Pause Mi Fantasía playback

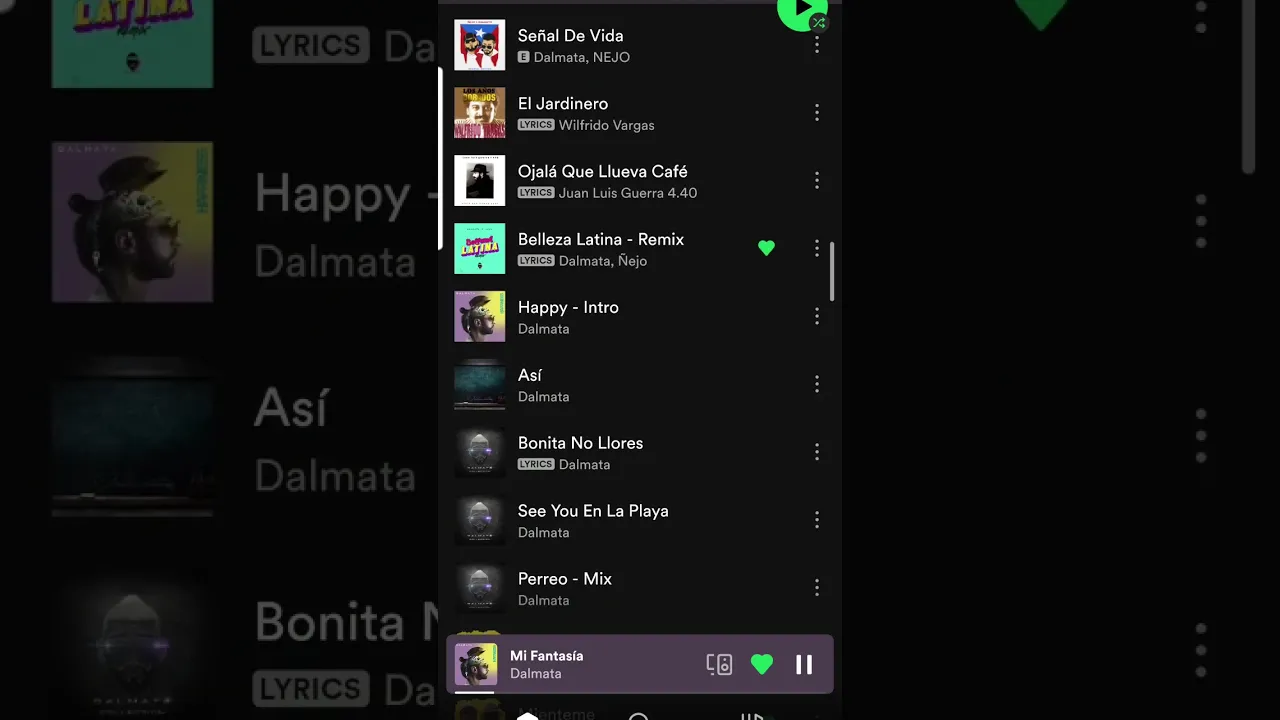click(x=804, y=664)
